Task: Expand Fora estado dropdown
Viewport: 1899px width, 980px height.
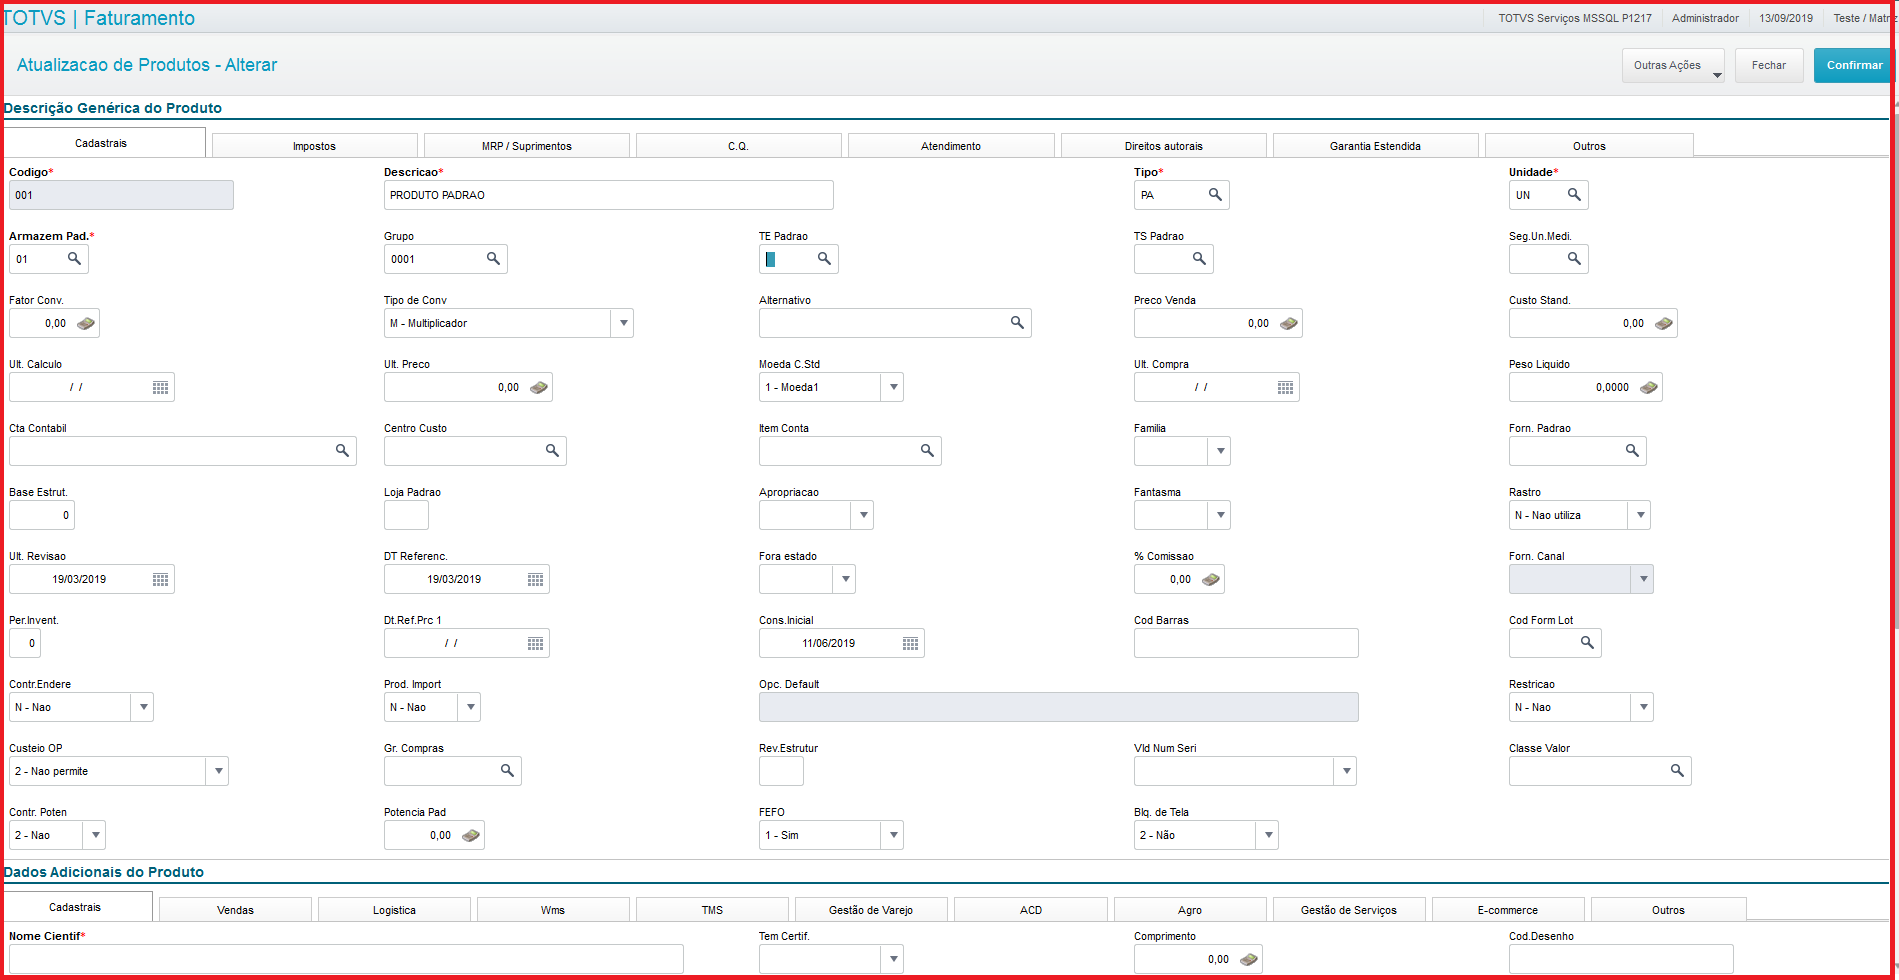Action: coord(844,579)
